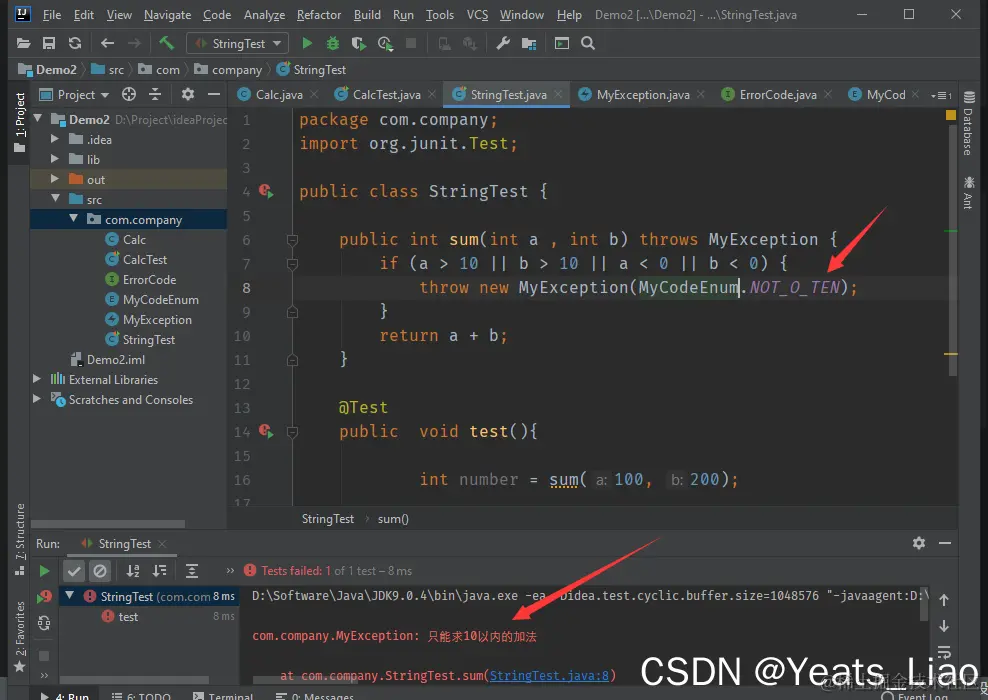This screenshot has width=988, height=700.
Task: Open file via the toolbar Open icon
Action: coord(23,43)
